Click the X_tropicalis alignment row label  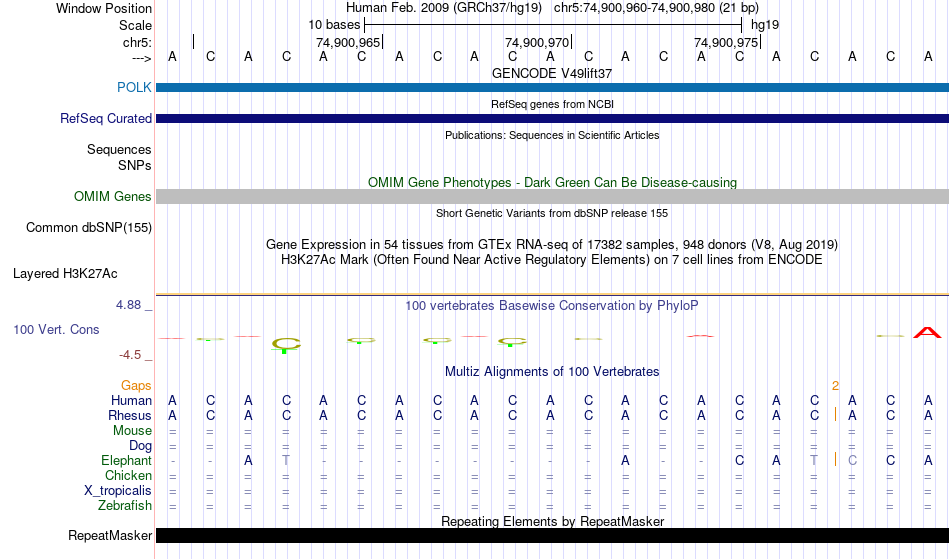118,491
